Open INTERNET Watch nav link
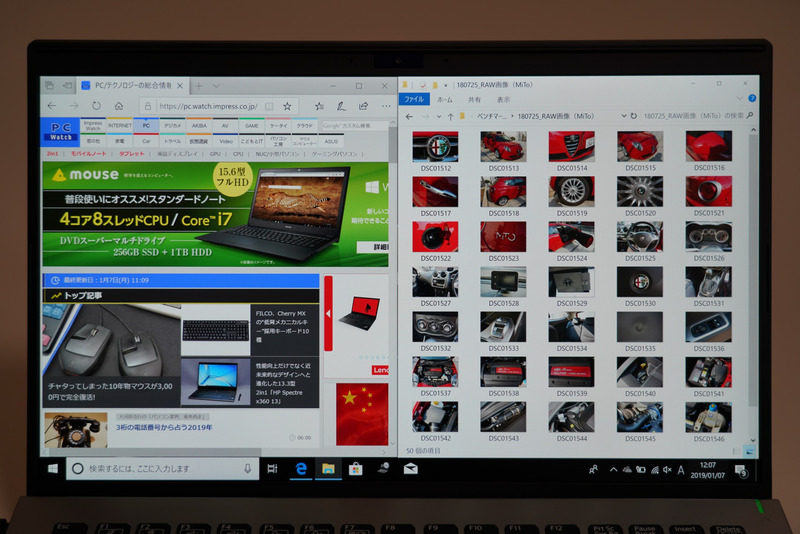 pos(119,125)
